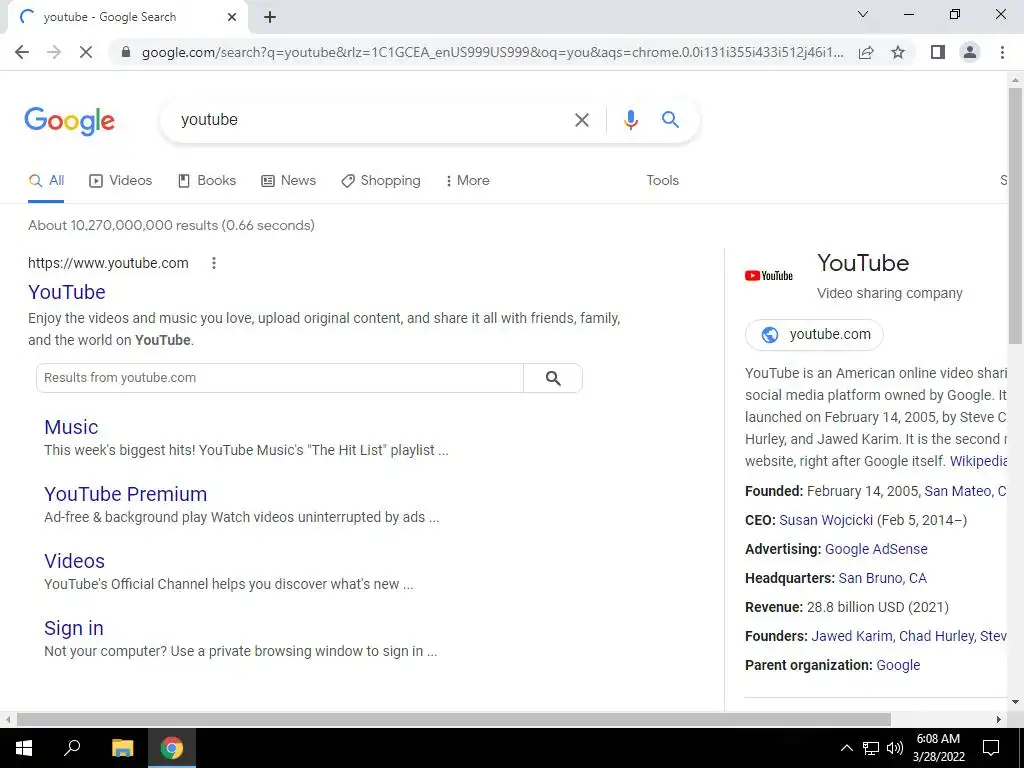The height and width of the screenshot is (768, 1024).
Task: Open the YouTube Premium link
Action: coord(125,494)
